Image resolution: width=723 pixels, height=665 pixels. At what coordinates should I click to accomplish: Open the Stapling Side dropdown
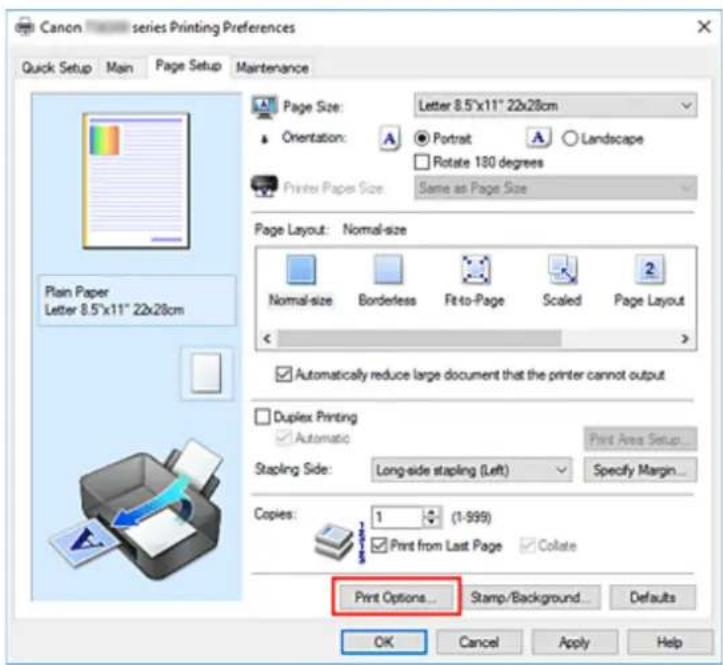click(471, 470)
